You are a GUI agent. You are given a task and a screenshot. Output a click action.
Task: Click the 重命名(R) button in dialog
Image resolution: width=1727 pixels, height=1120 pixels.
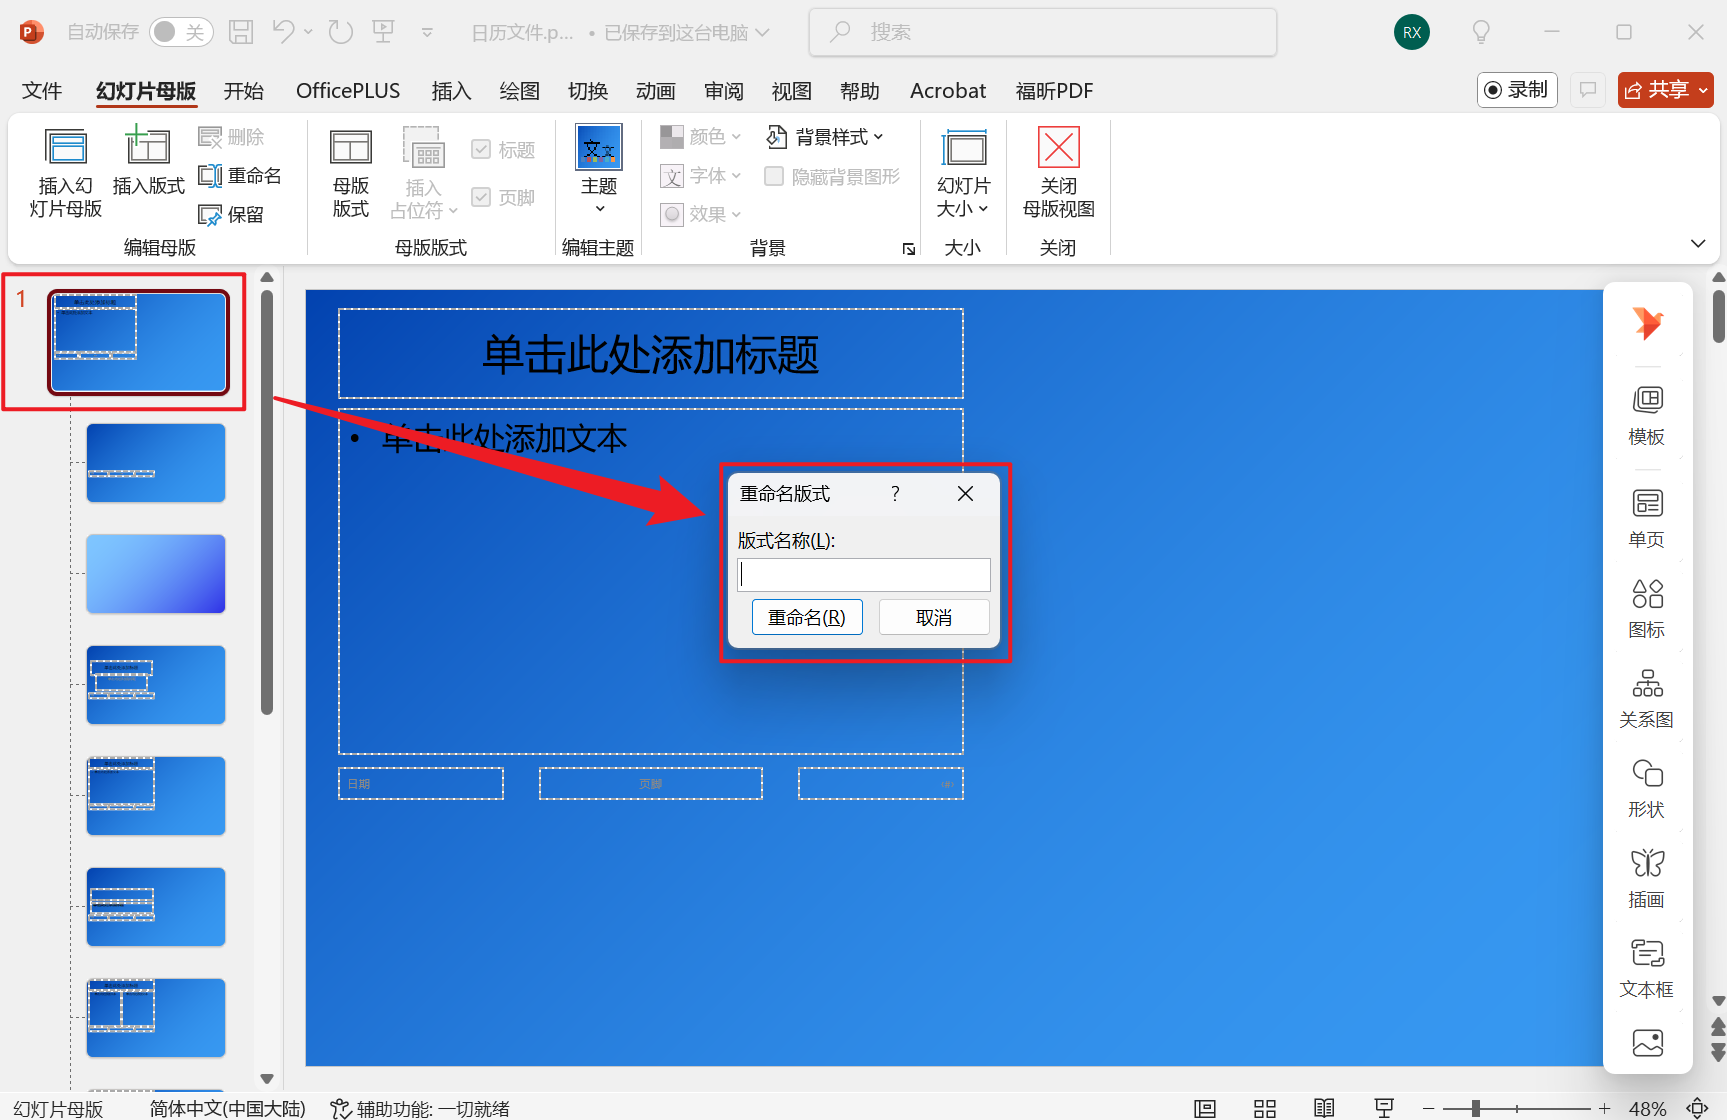tap(807, 617)
